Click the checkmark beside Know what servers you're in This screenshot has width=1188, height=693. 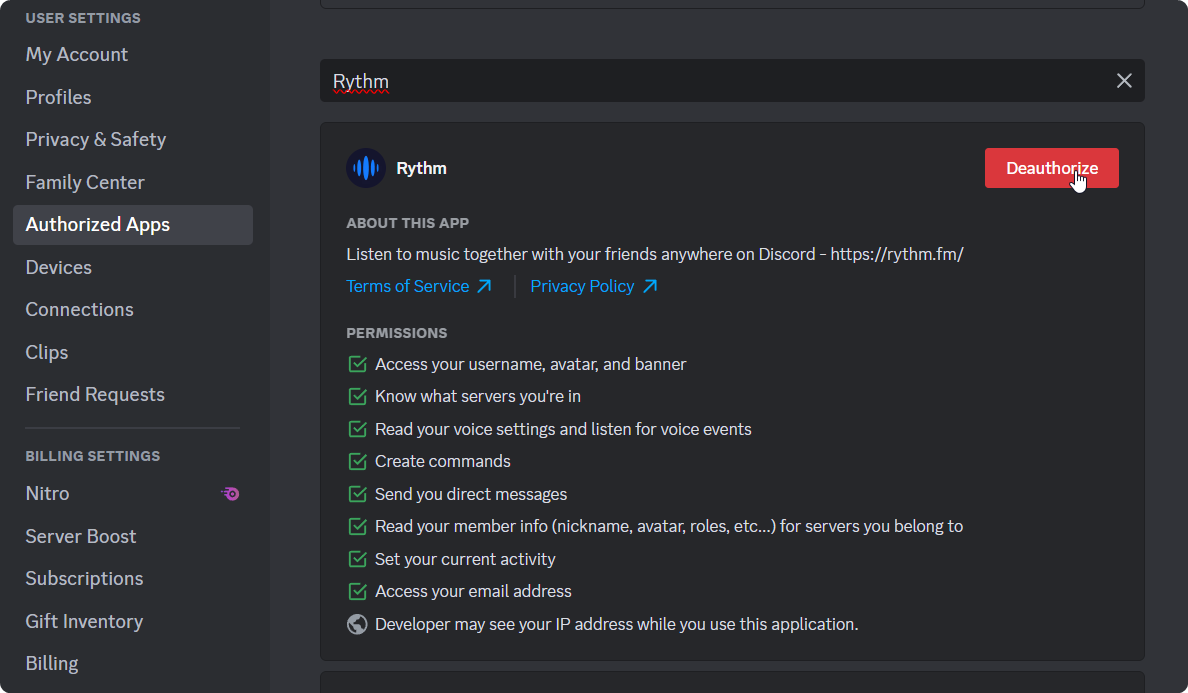tap(357, 396)
